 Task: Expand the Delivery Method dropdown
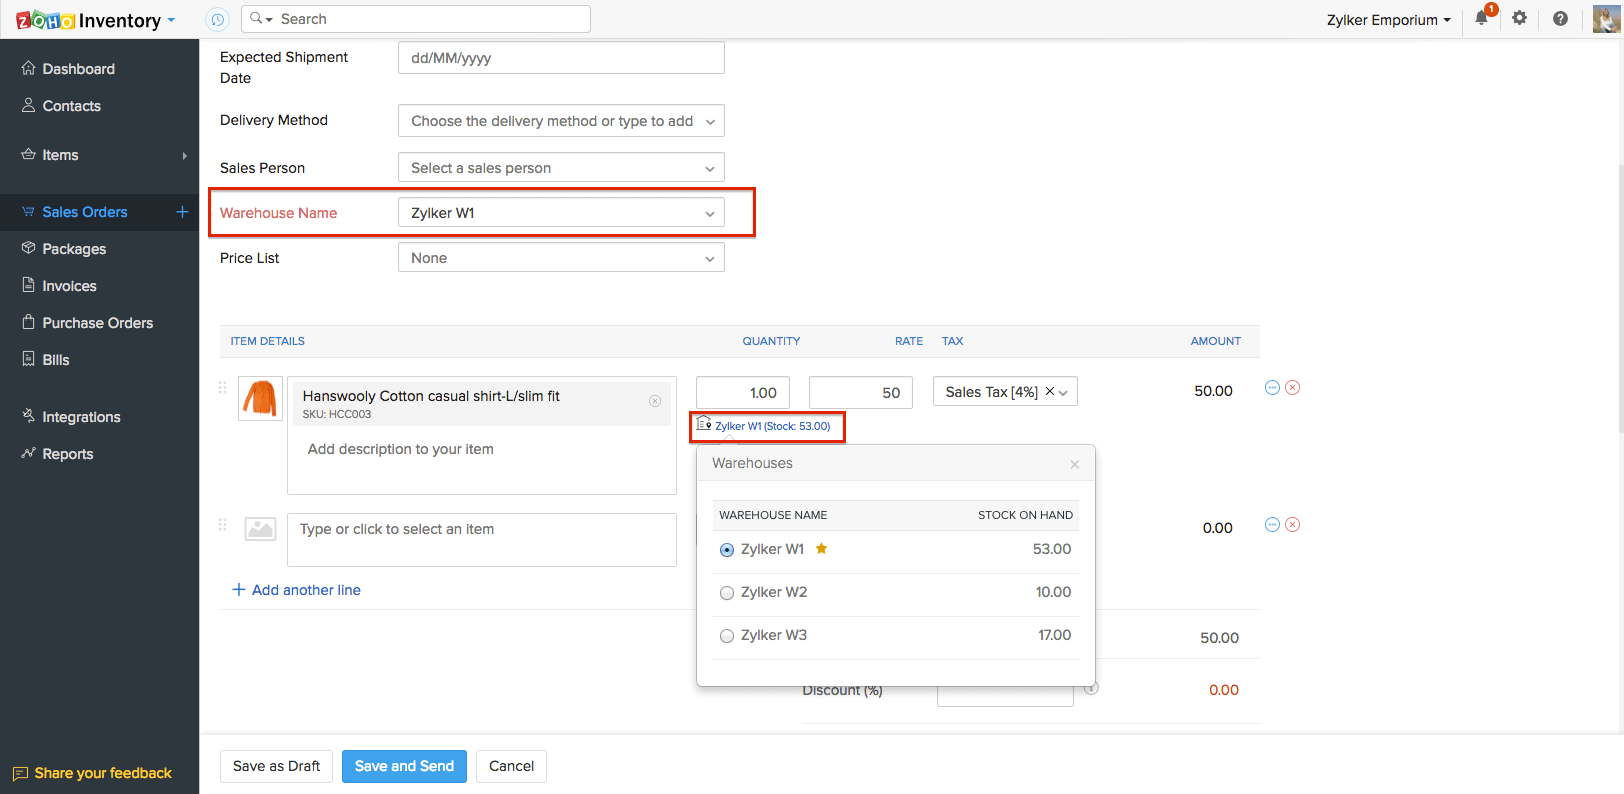[561, 121]
